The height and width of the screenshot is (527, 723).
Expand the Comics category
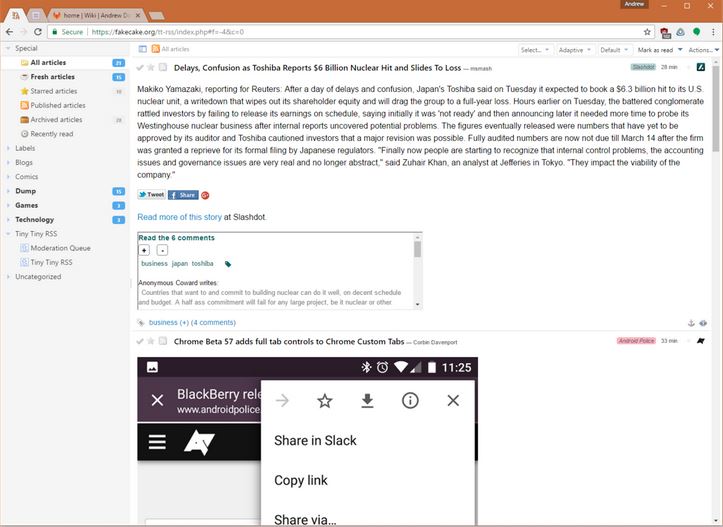click(x=8, y=177)
